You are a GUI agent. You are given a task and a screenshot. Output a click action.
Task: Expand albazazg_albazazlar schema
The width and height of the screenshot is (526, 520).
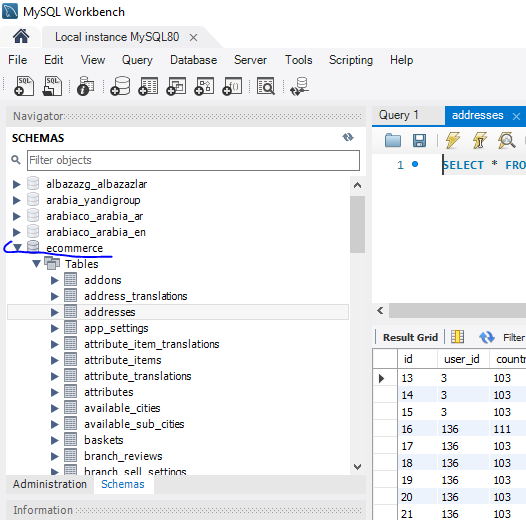[x=16, y=184]
